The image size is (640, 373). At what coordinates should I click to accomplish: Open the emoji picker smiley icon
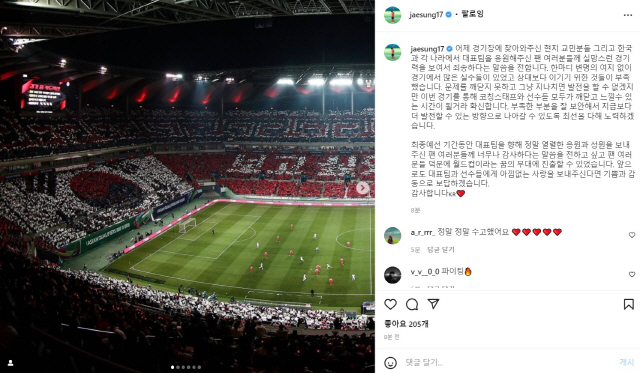tap(390, 362)
